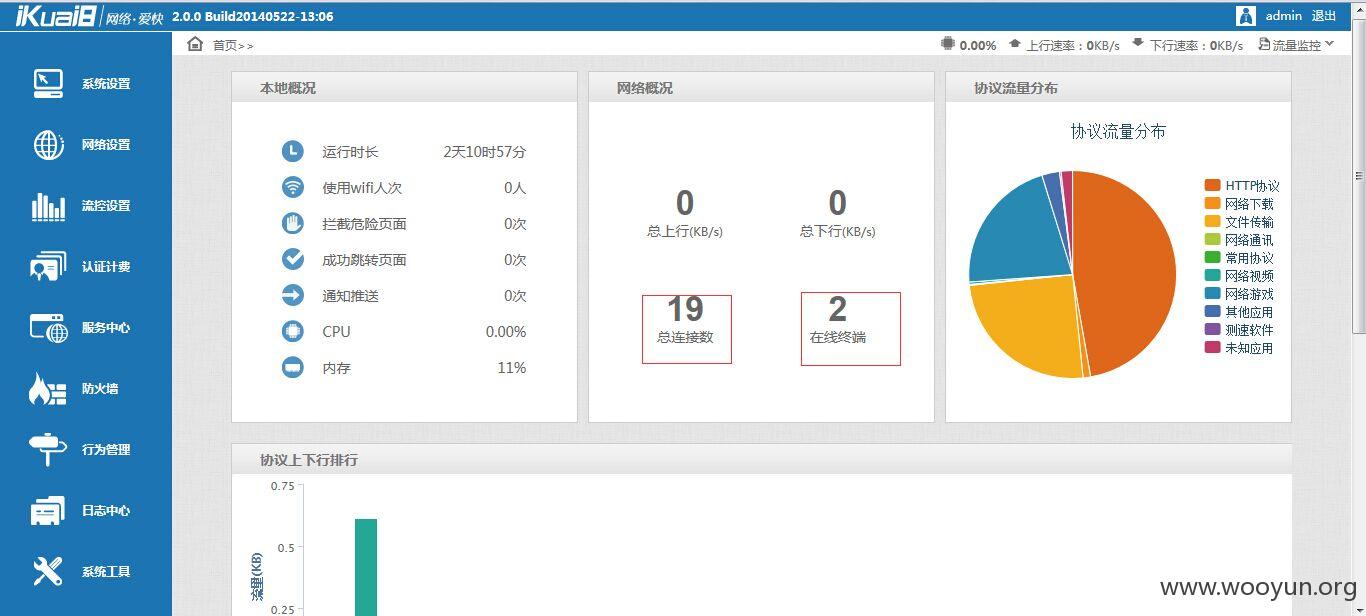Image resolution: width=1366 pixels, height=616 pixels.
Task: Click the chip icon beside CPU row
Action: coord(292,332)
